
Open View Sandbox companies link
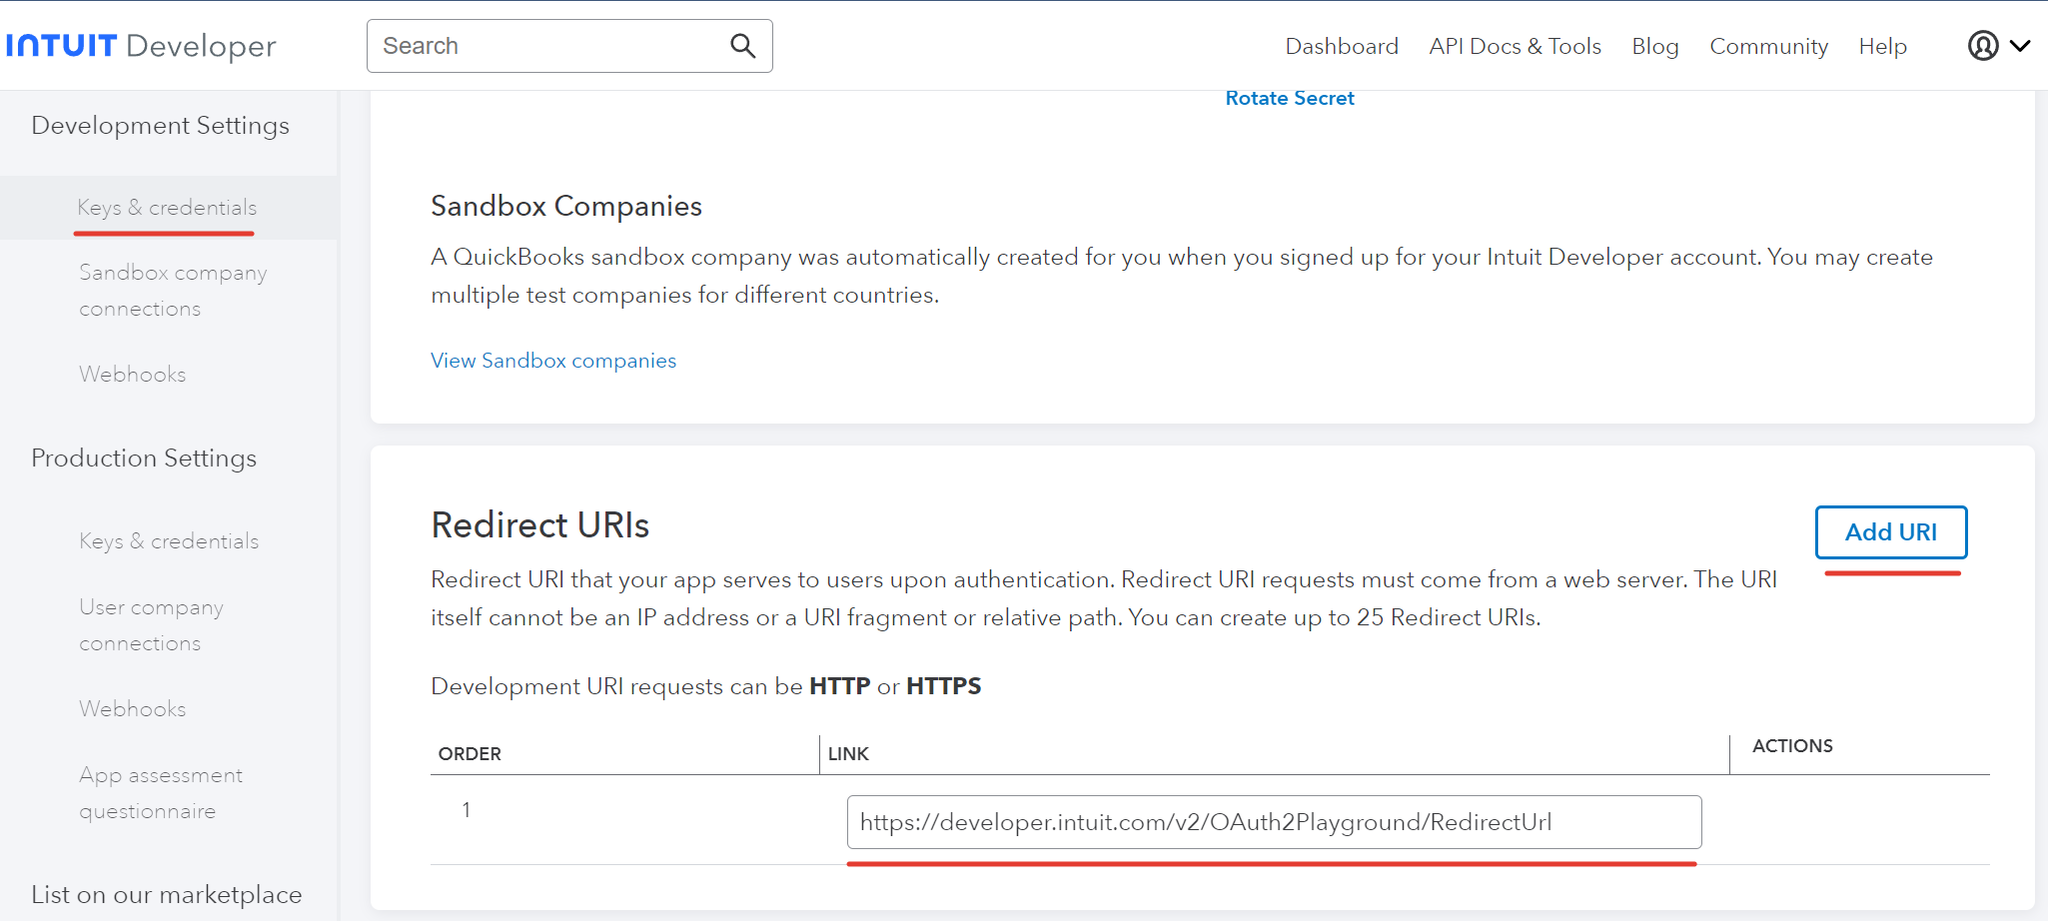pos(553,360)
